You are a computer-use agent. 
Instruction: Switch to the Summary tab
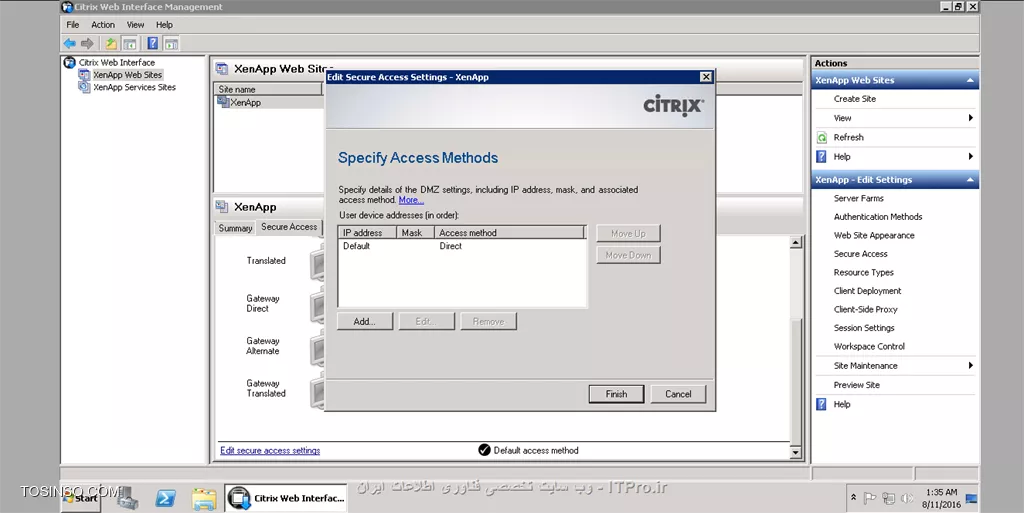click(x=235, y=228)
